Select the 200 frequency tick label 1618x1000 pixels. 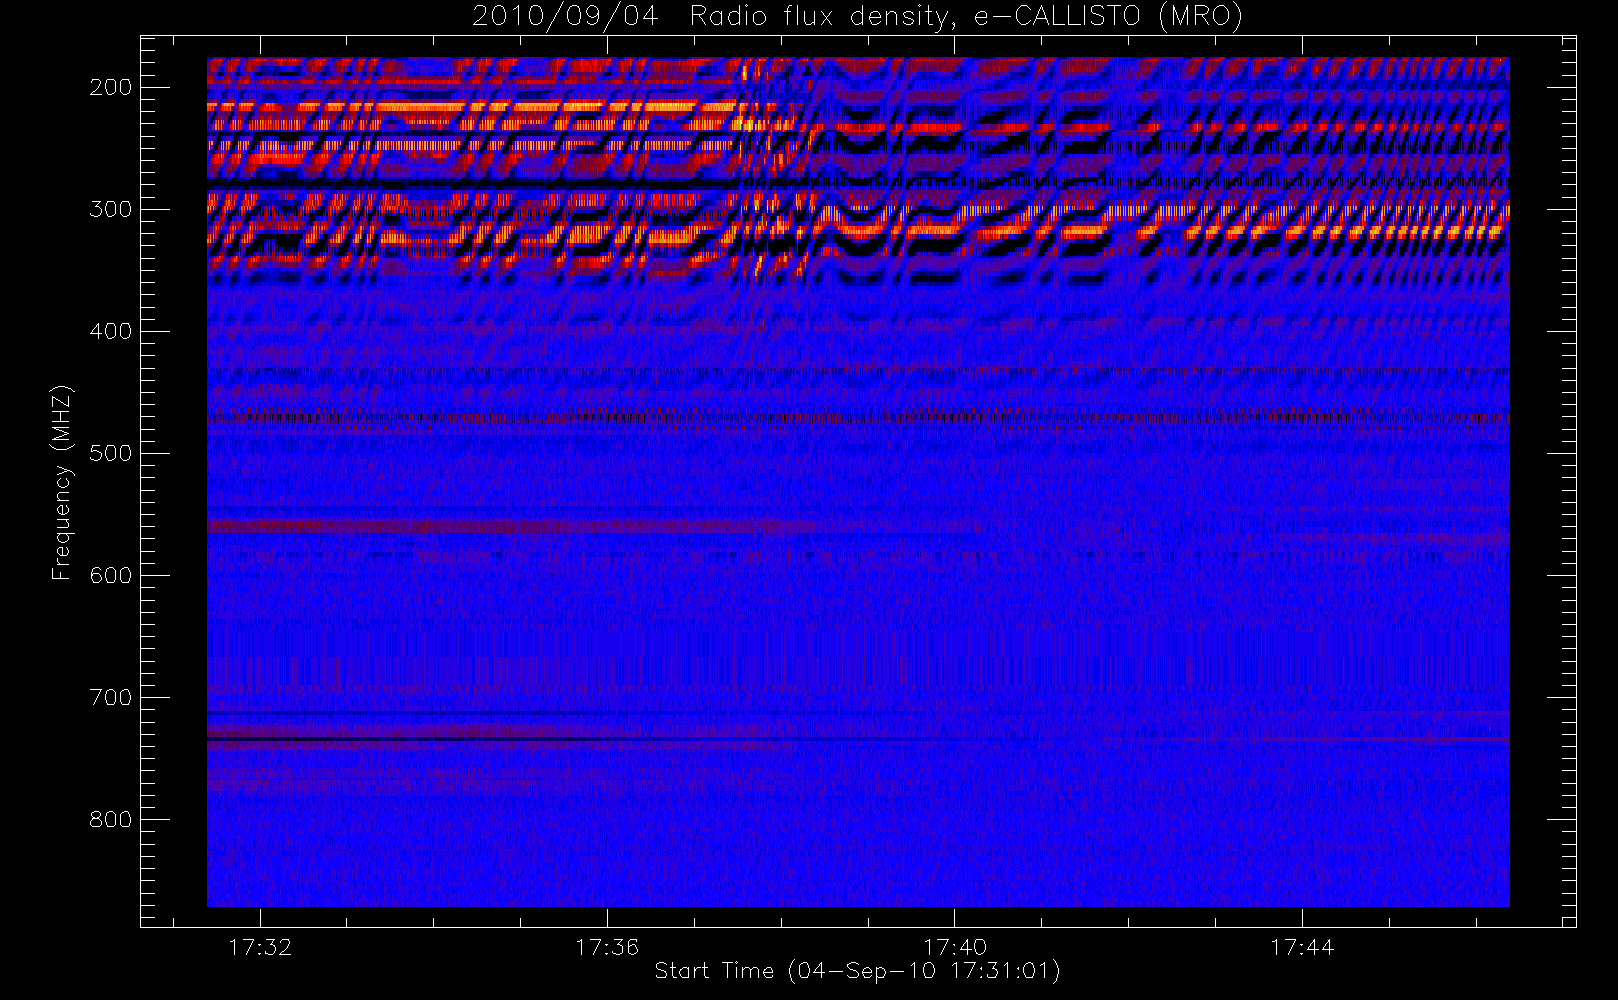pyautogui.click(x=111, y=87)
